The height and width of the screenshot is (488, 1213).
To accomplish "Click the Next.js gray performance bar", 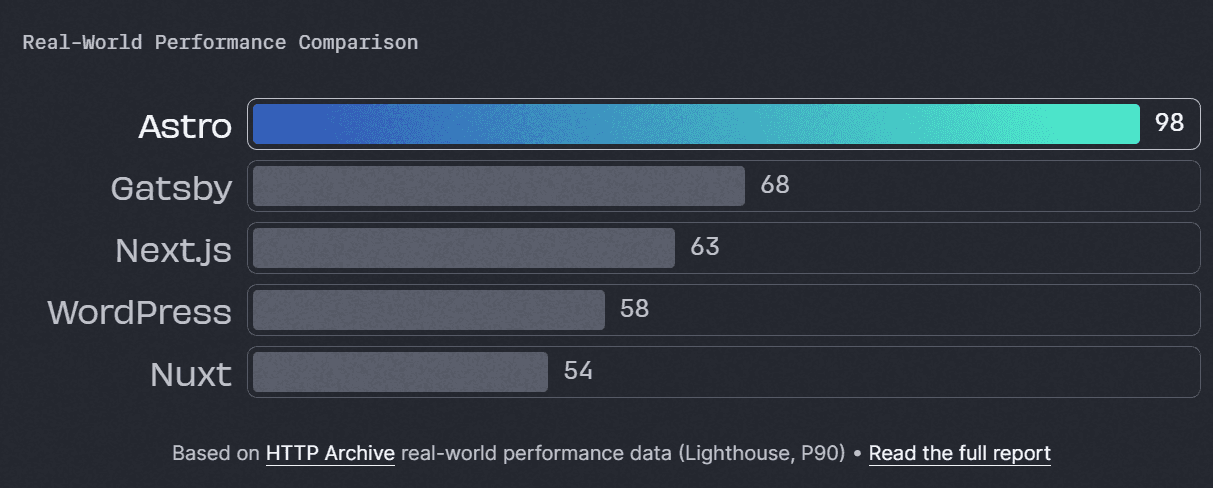I will [463, 248].
